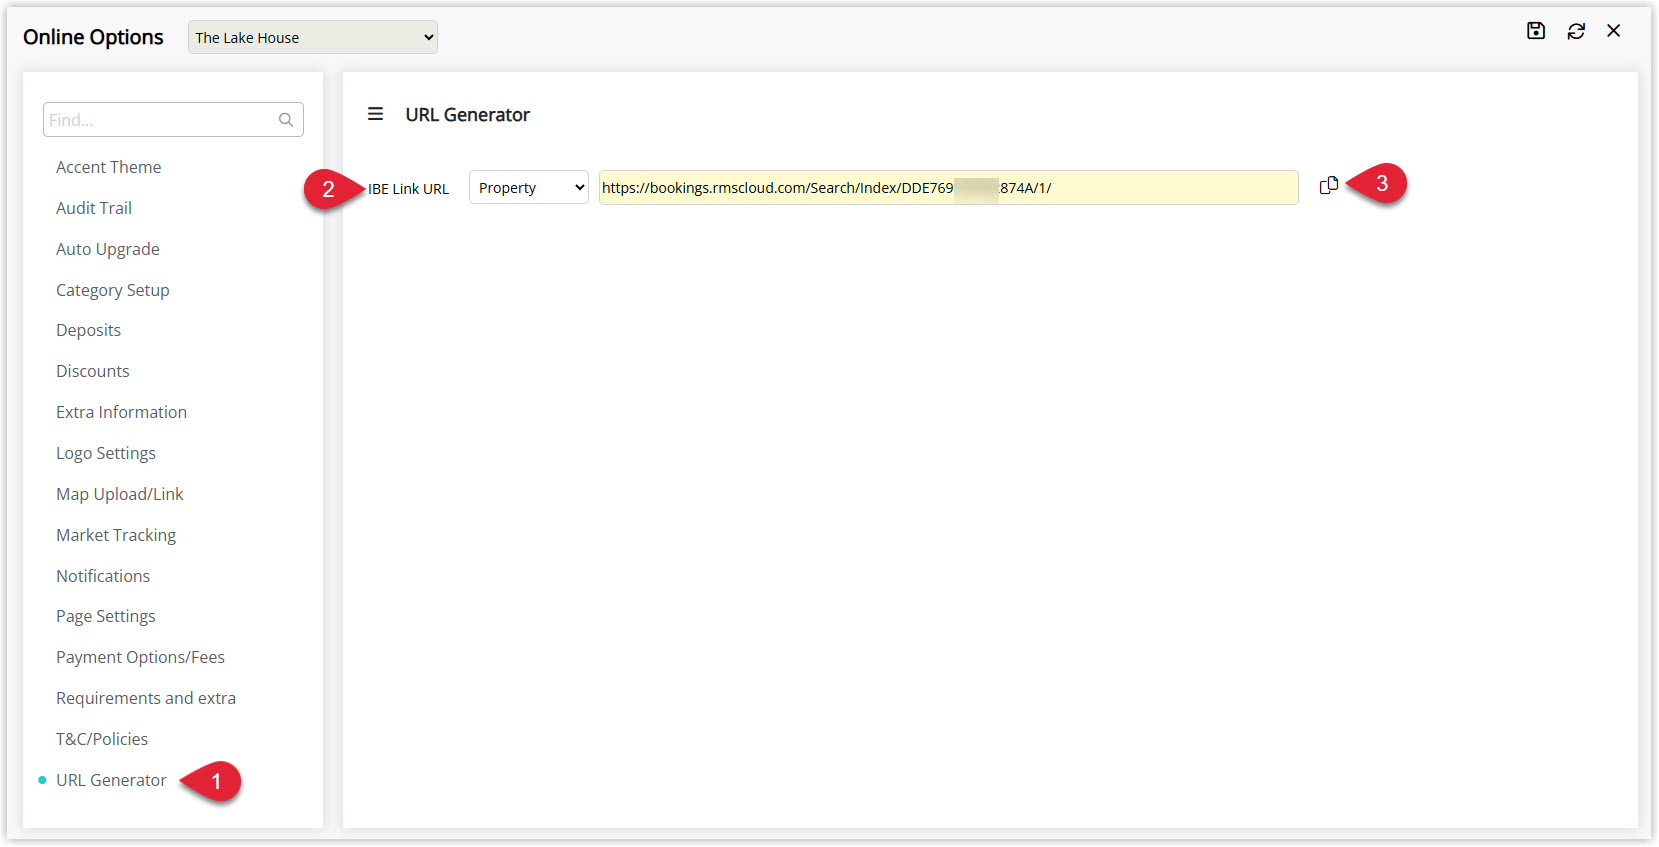Screen dimensions: 1659x847
Task: Copy the IBE link URL to clipboard
Action: tap(1329, 186)
